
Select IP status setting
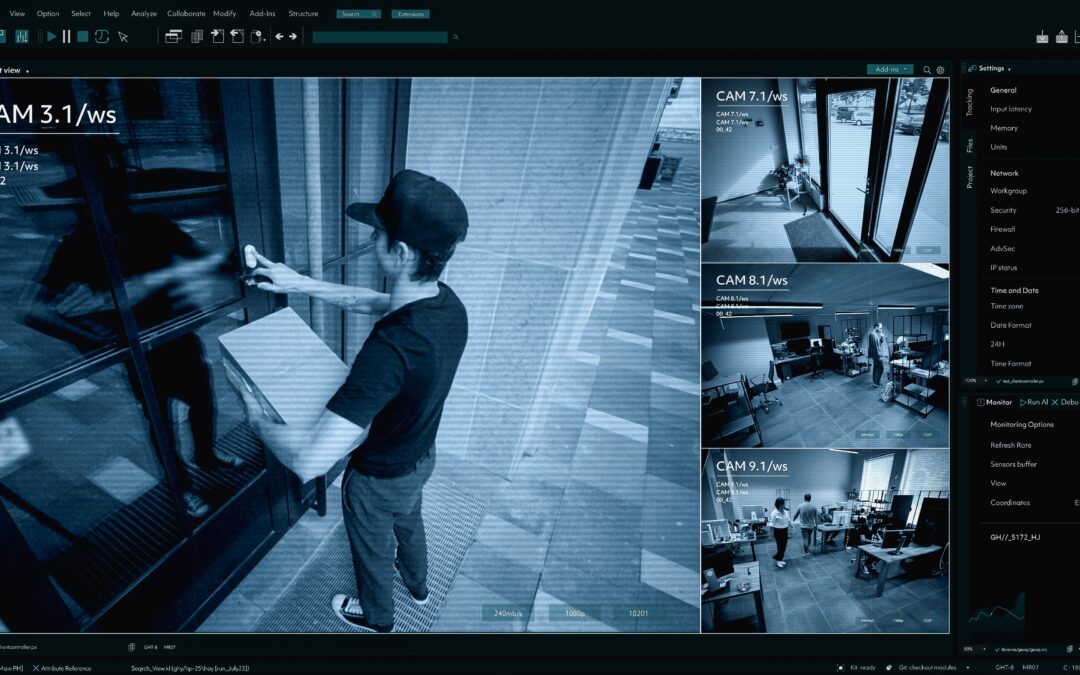click(1004, 268)
